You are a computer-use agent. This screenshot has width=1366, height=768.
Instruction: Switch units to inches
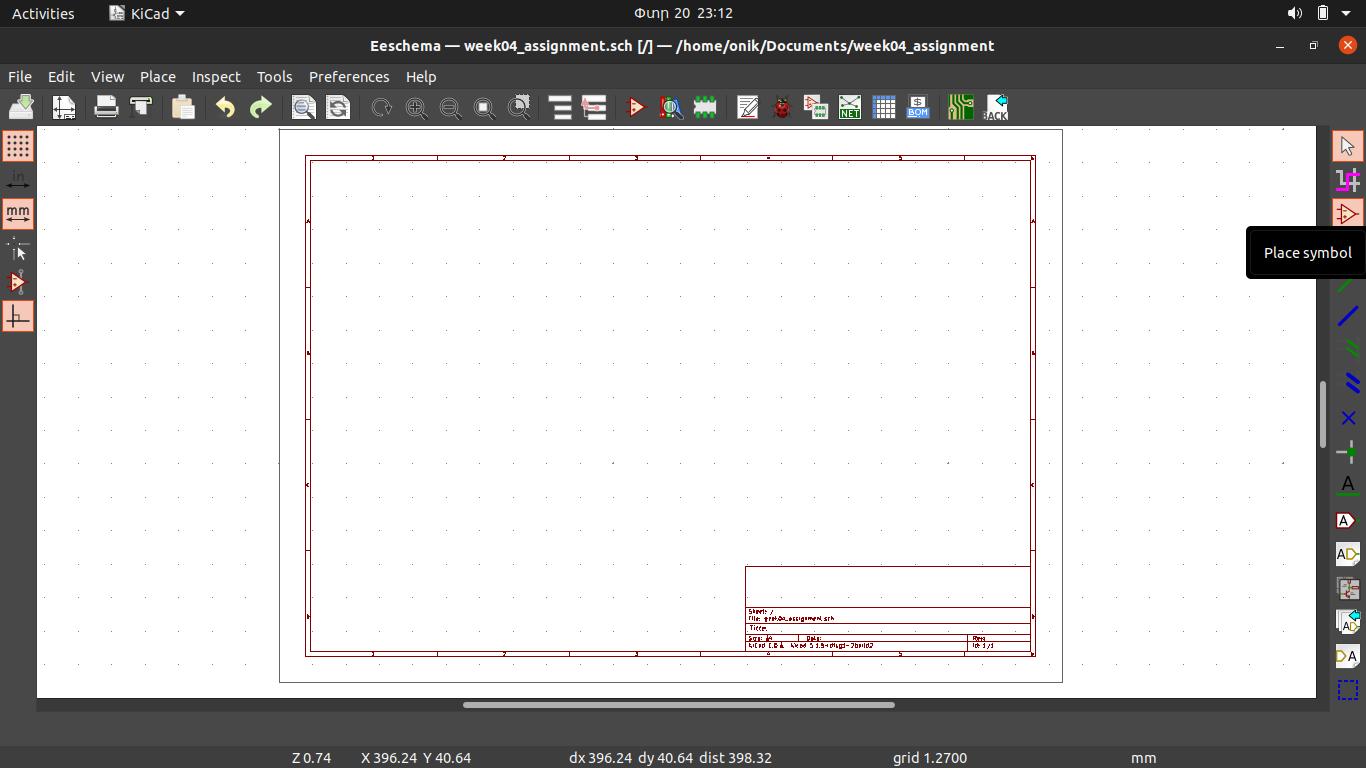(x=18, y=180)
